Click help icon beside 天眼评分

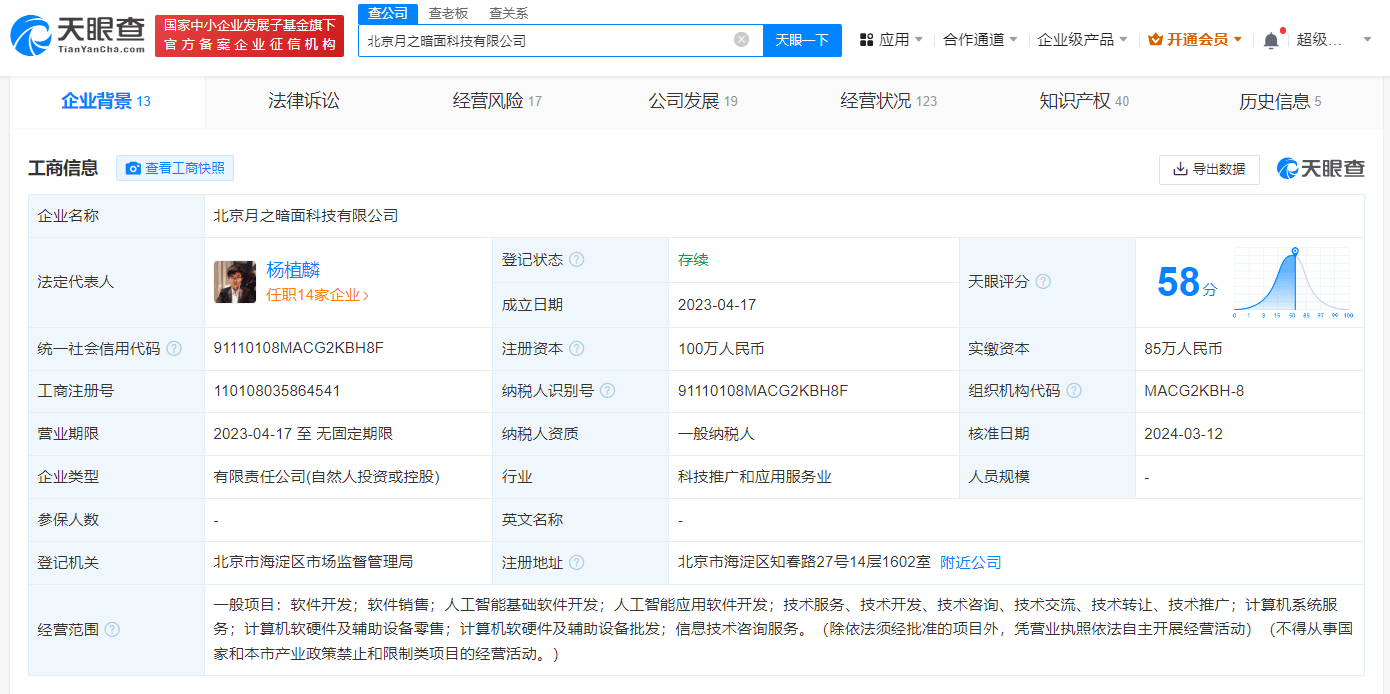coord(1043,282)
